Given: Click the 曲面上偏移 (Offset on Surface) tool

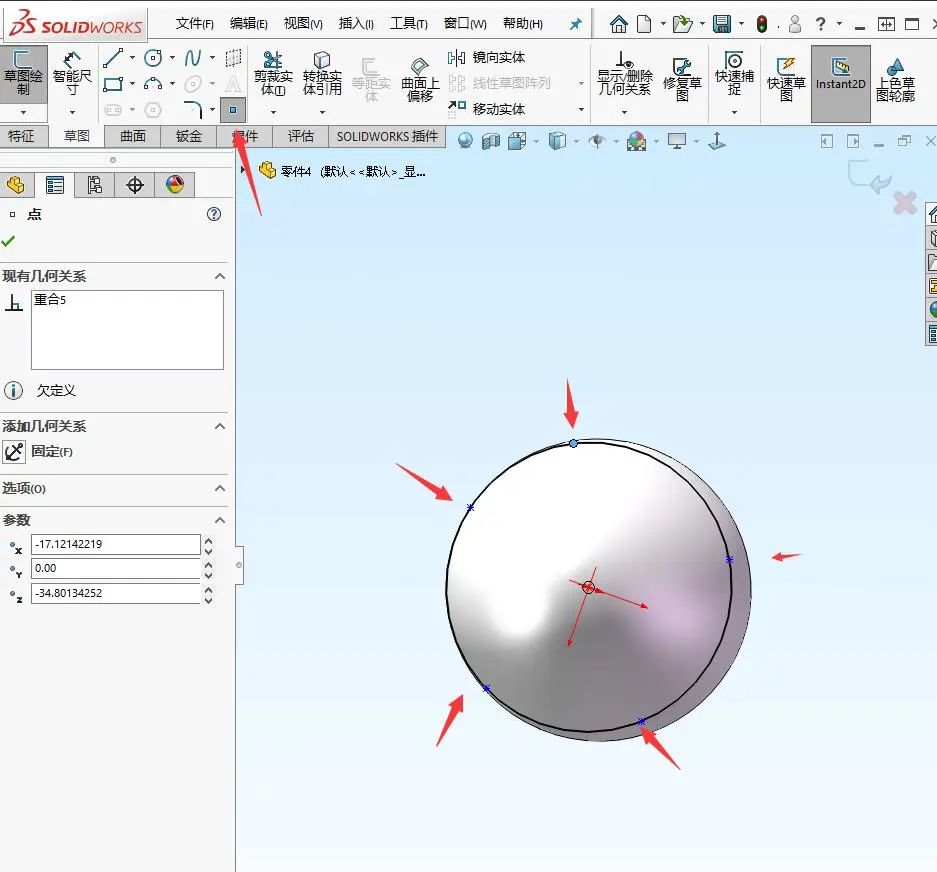Looking at the screenshot, I should pyautogui.click(x=418, y=75).
